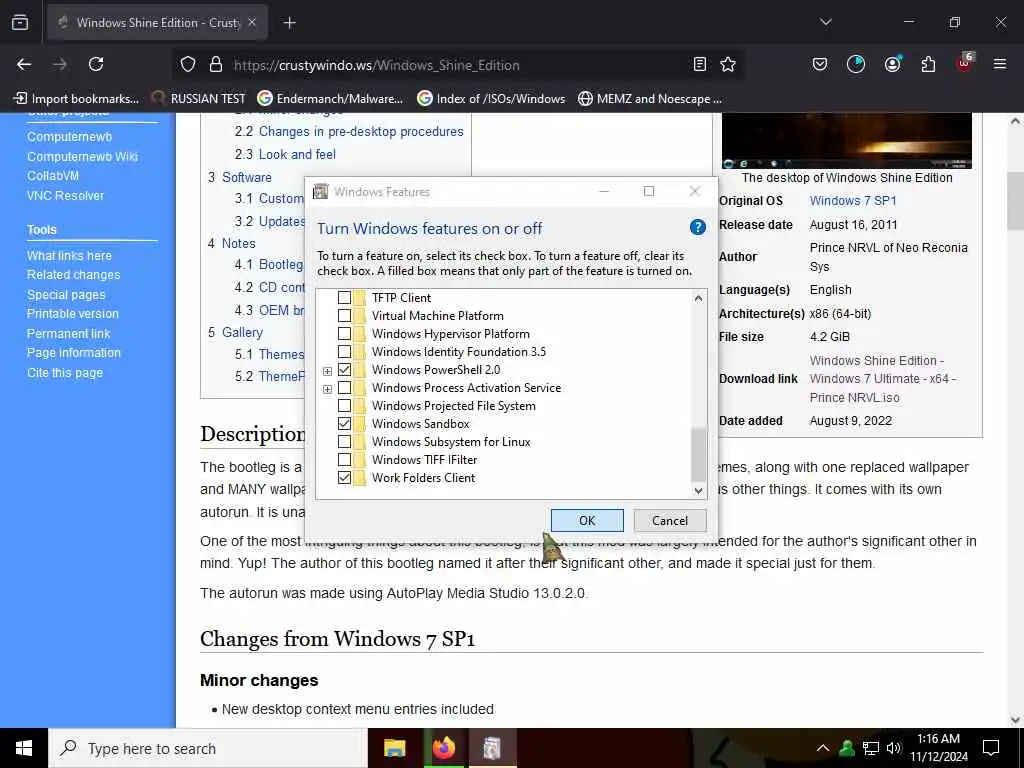1024x768 pixels.
Task: Click the Firefox back arrow button
Action: [24, 64]
